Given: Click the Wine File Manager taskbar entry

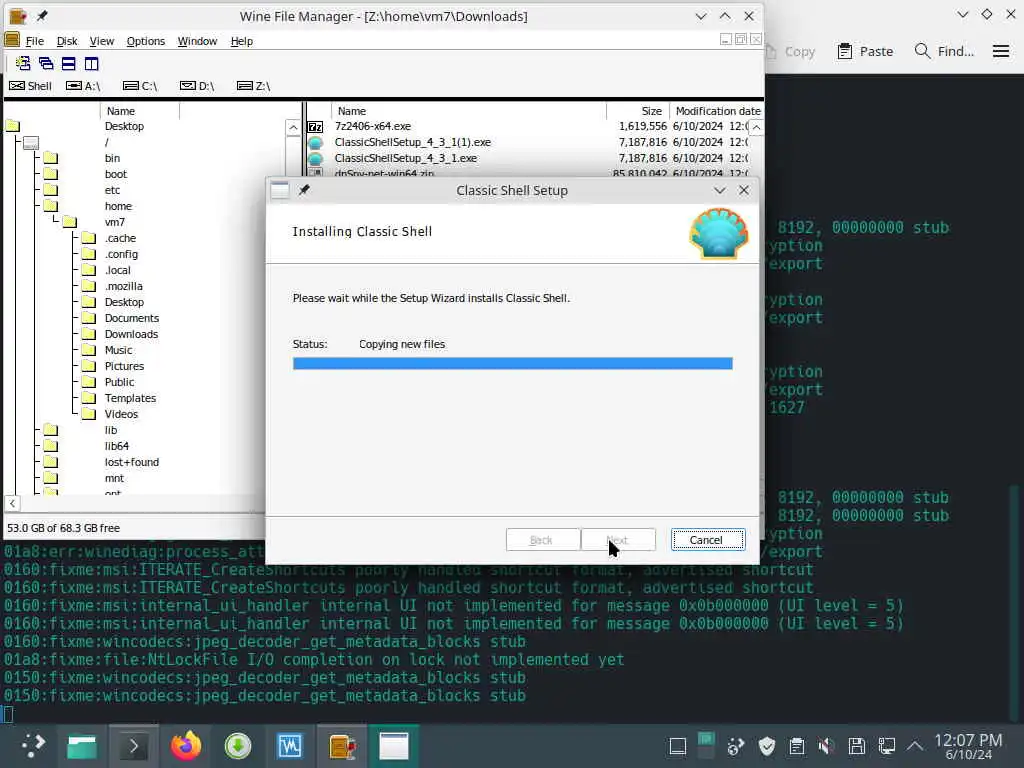Looking at the screenshot, I should tap(342, 746).
